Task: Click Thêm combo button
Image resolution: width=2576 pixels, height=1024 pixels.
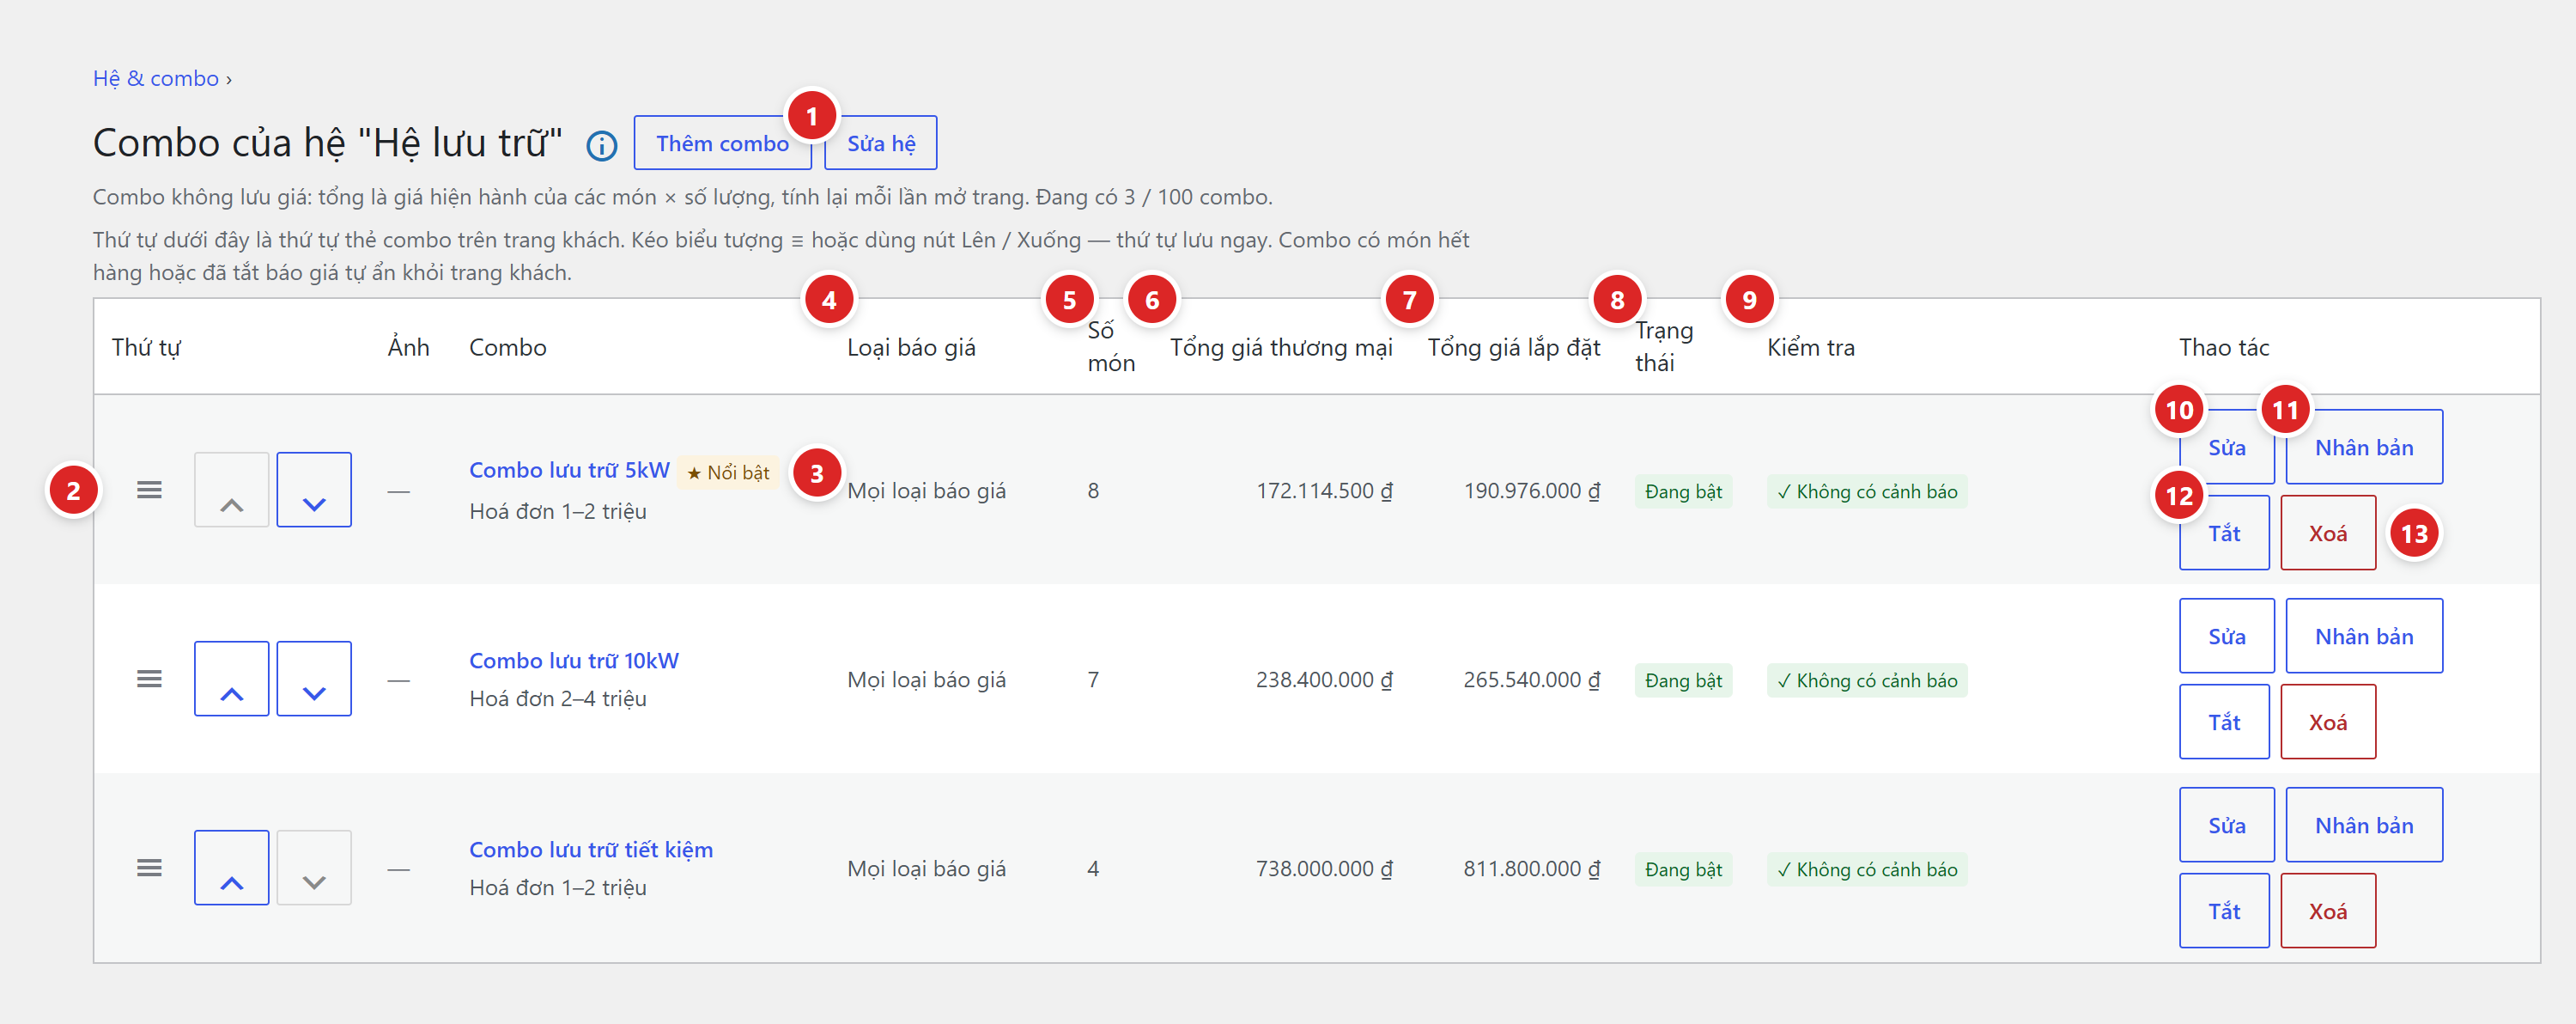Action: pyautogui.click(x=722, y=143)
